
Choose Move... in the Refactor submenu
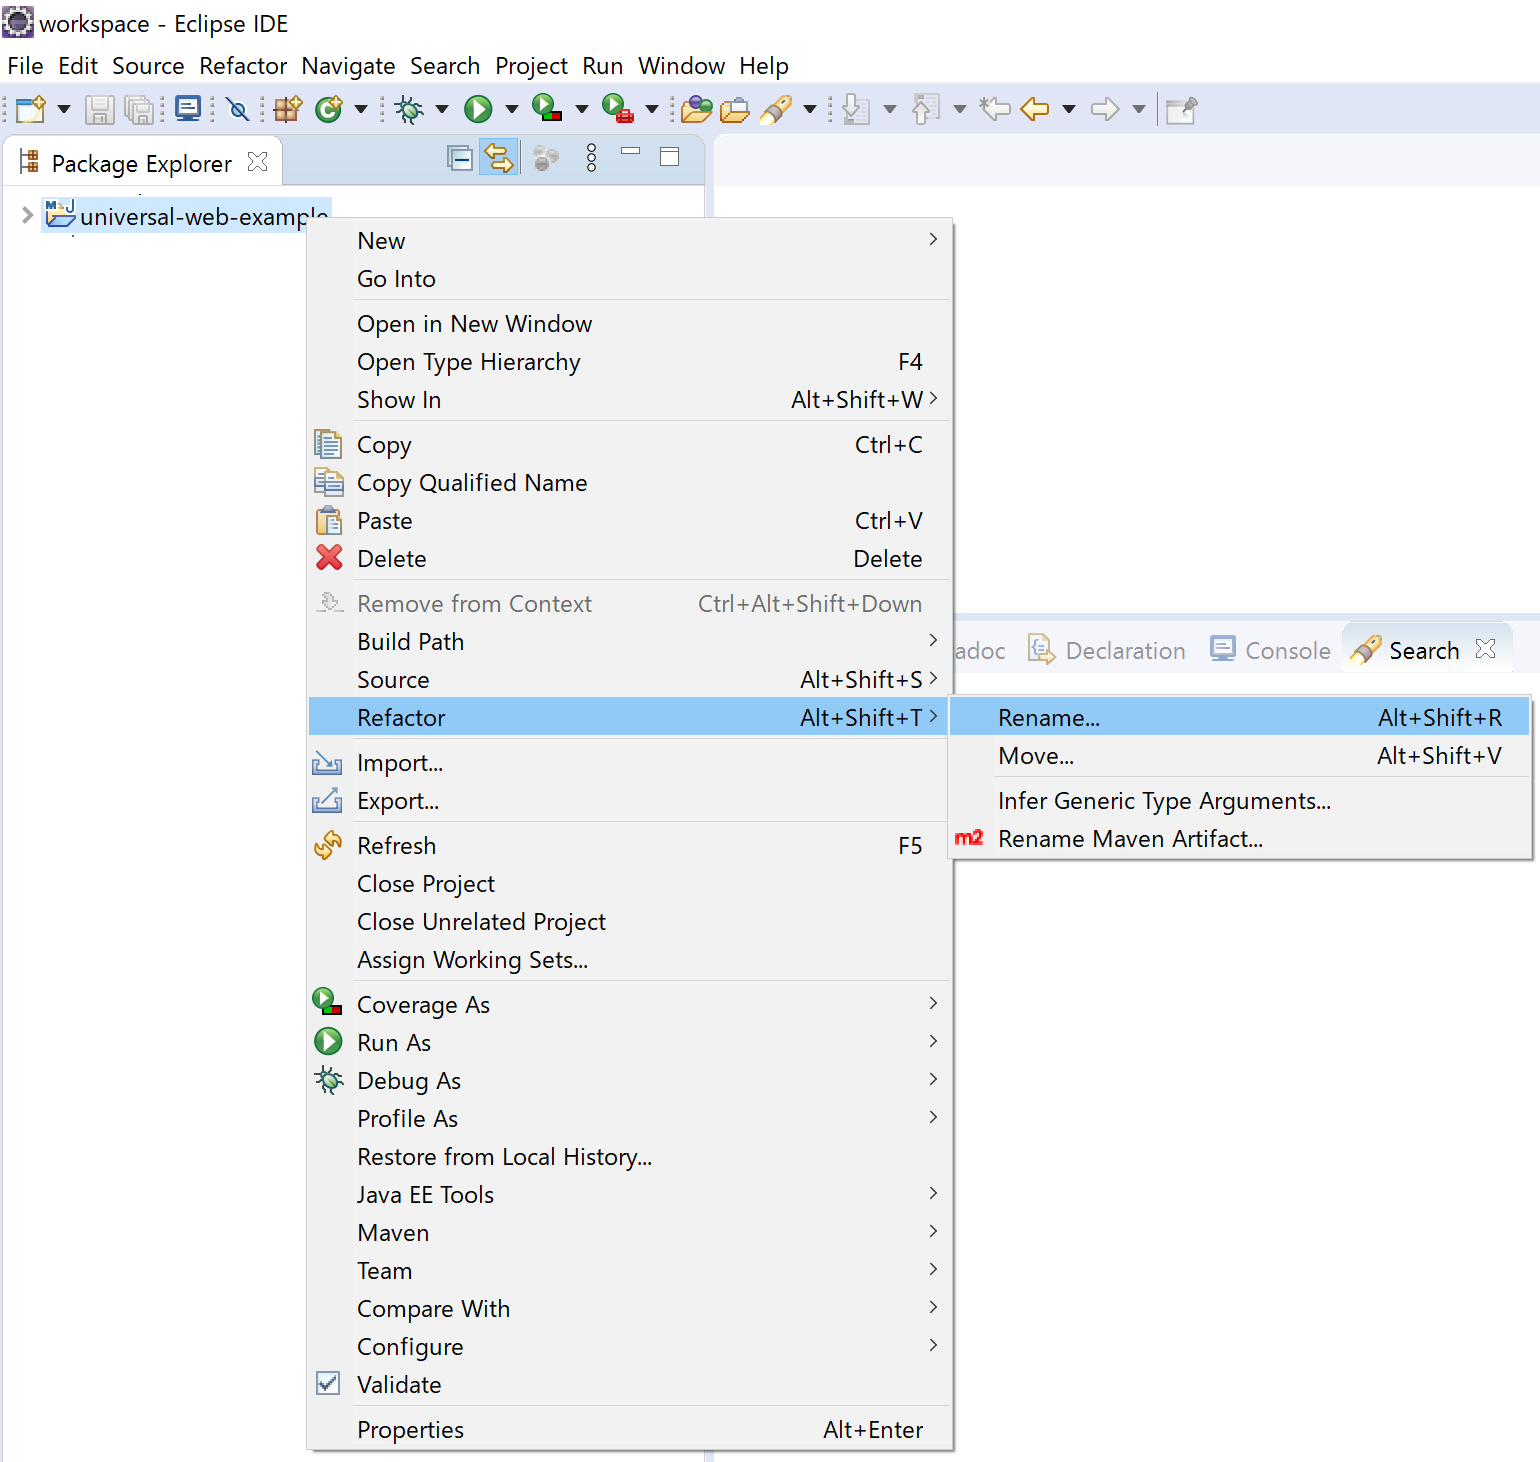pos(1240,755)
